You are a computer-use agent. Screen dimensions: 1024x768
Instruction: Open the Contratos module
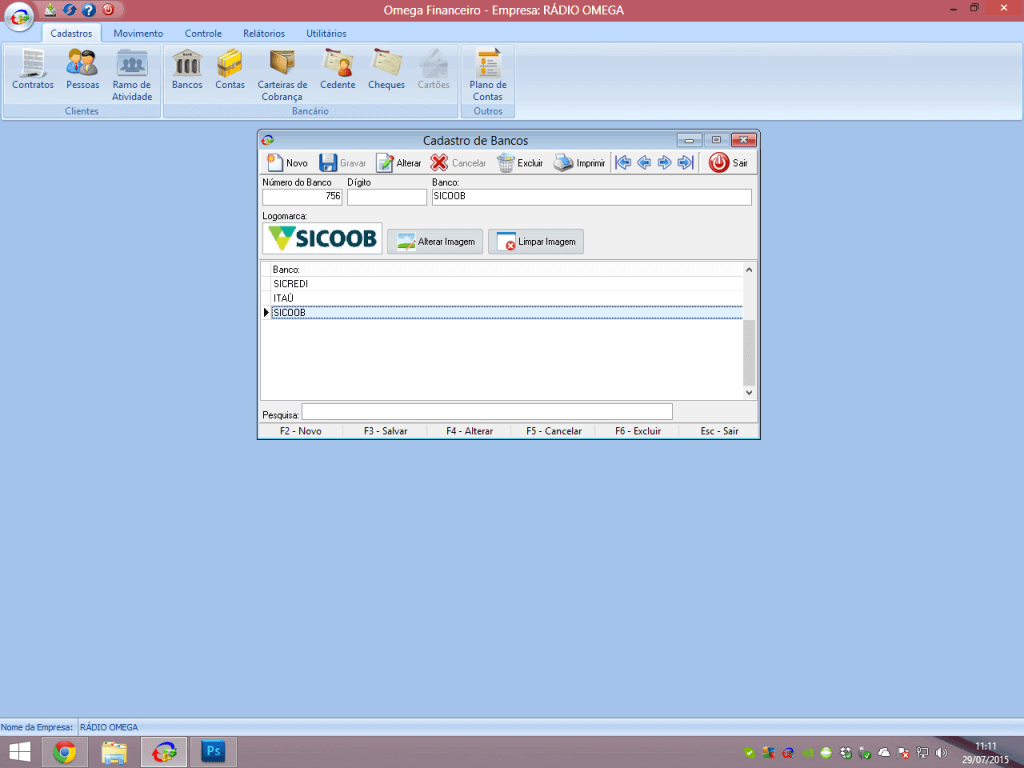point(33,70)
